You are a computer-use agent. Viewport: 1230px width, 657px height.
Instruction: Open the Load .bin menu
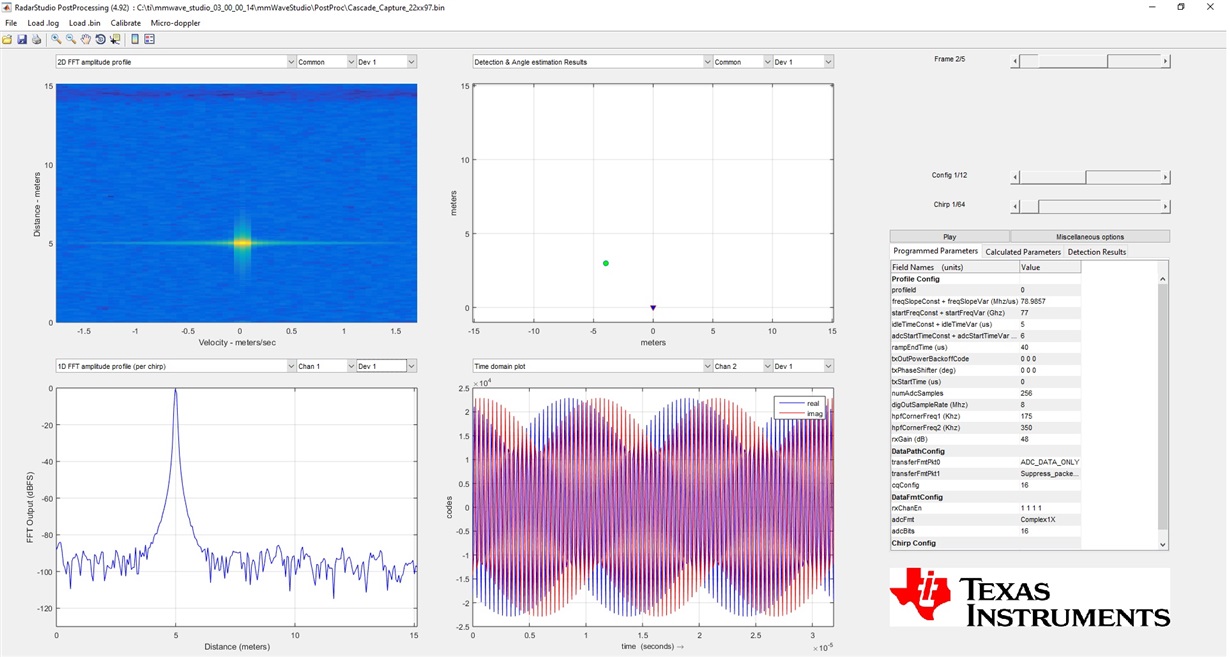point(84,23)
